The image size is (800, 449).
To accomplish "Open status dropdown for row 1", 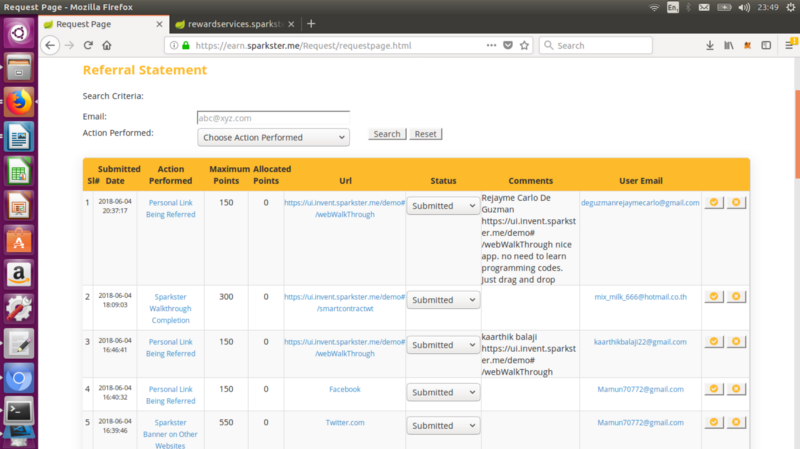I will [x=443, y=206].
